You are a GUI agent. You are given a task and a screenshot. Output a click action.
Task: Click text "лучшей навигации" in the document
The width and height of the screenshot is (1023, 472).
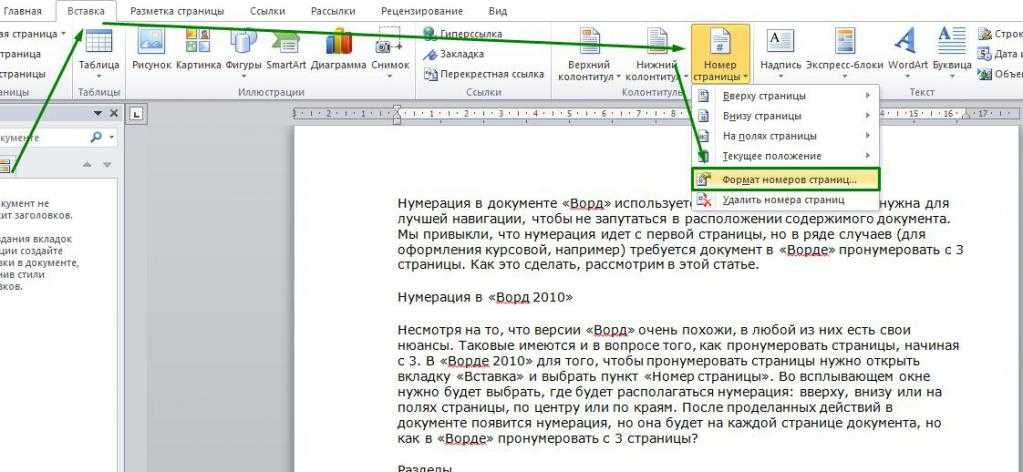pos(461,218)
